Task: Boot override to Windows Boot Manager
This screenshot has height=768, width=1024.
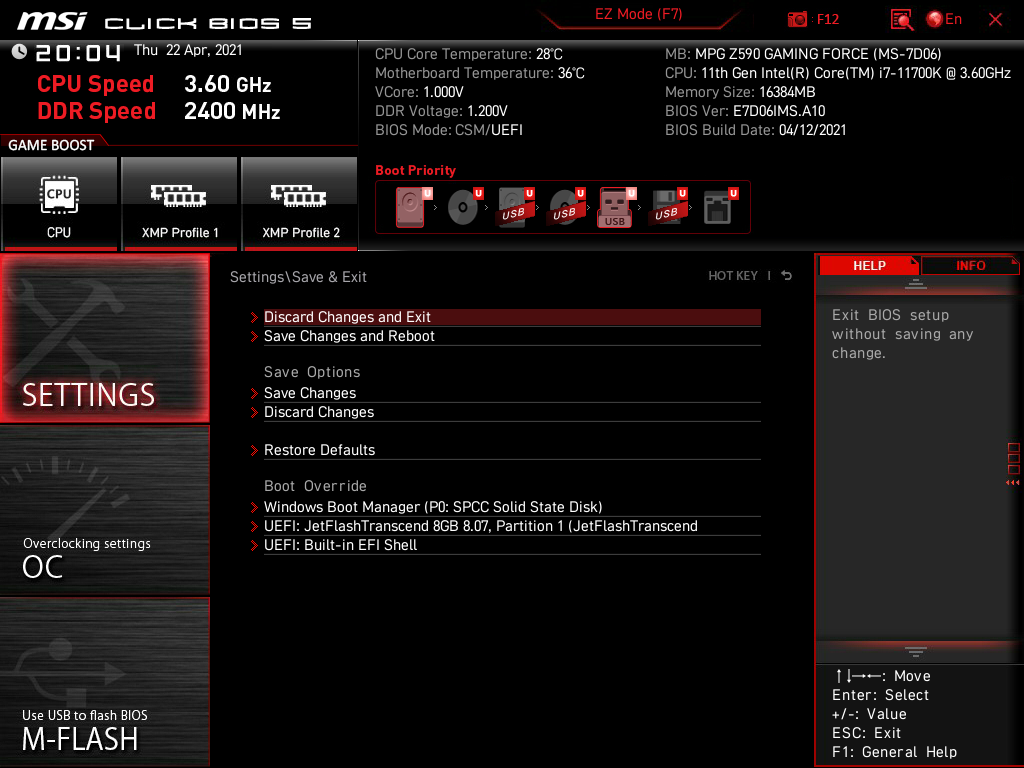Action: (x=512, y=507)
